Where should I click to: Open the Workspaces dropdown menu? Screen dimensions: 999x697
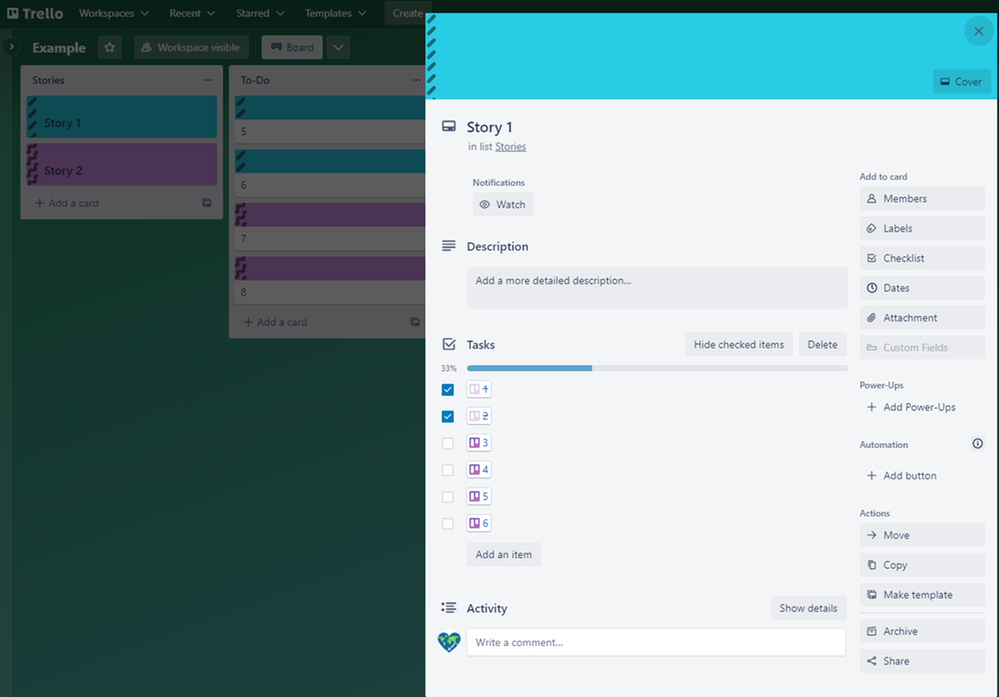(113, 13)
